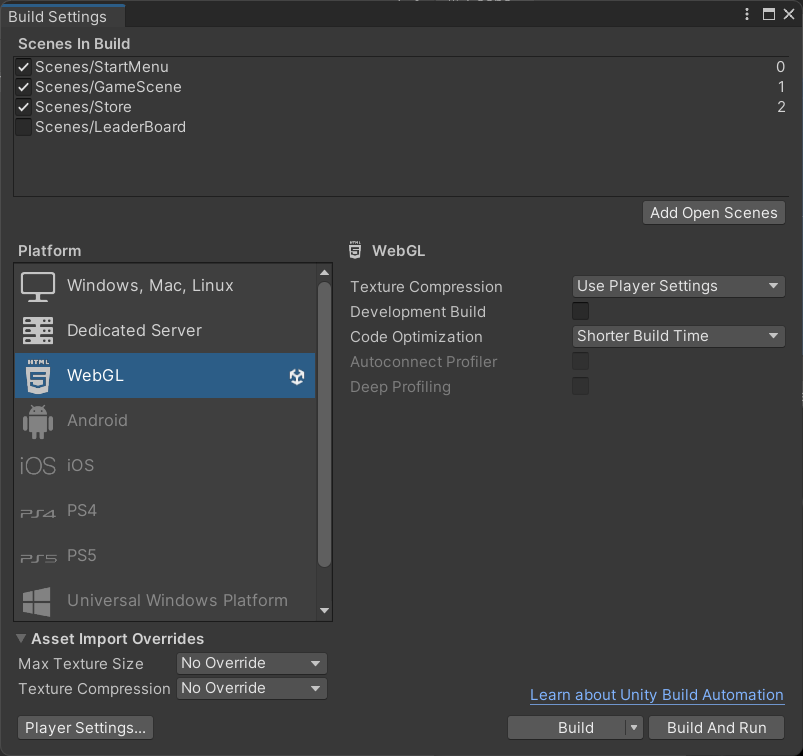The height and width of the screenshot is (756, 803).
Task: Click the PS5 logo icon
Action: [38, 558]
